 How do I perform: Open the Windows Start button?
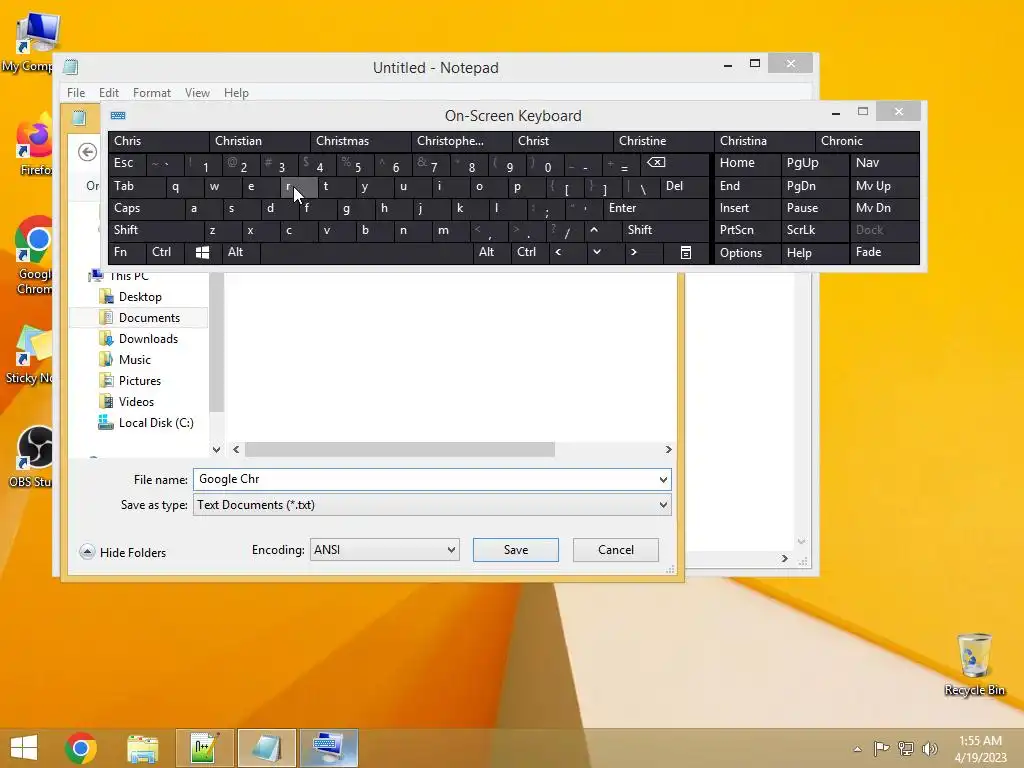[x=24, y=748]
